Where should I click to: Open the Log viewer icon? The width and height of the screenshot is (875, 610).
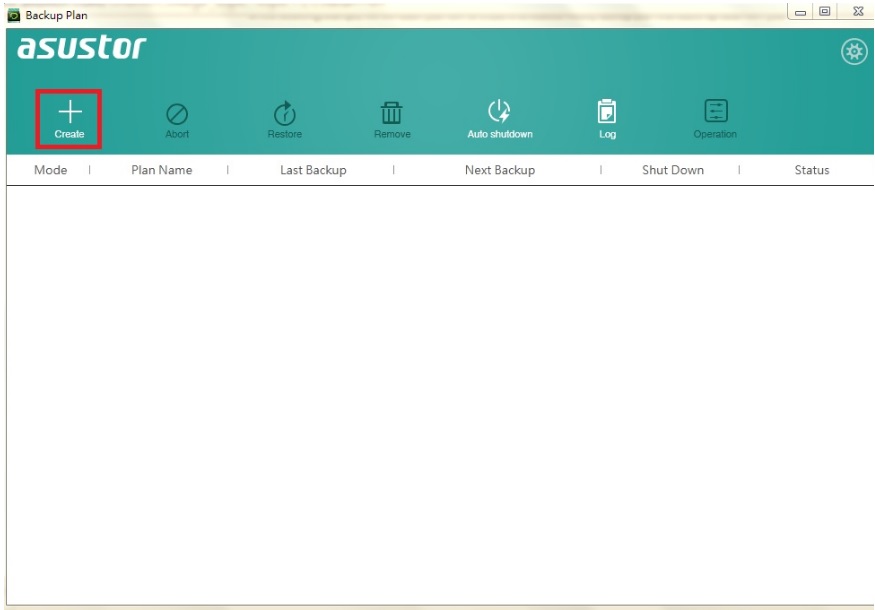[607, 119]
